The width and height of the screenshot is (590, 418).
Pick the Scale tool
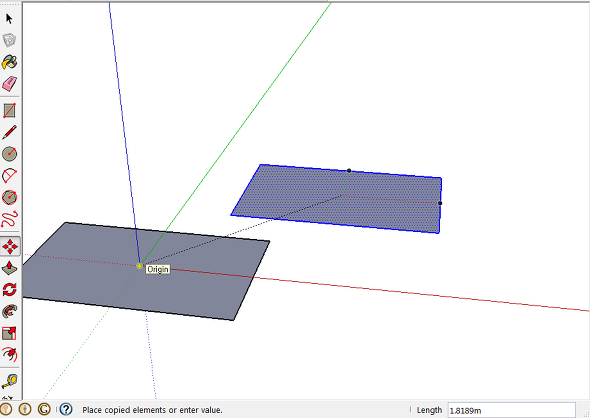pyautogui.click(x=9, y=333)
